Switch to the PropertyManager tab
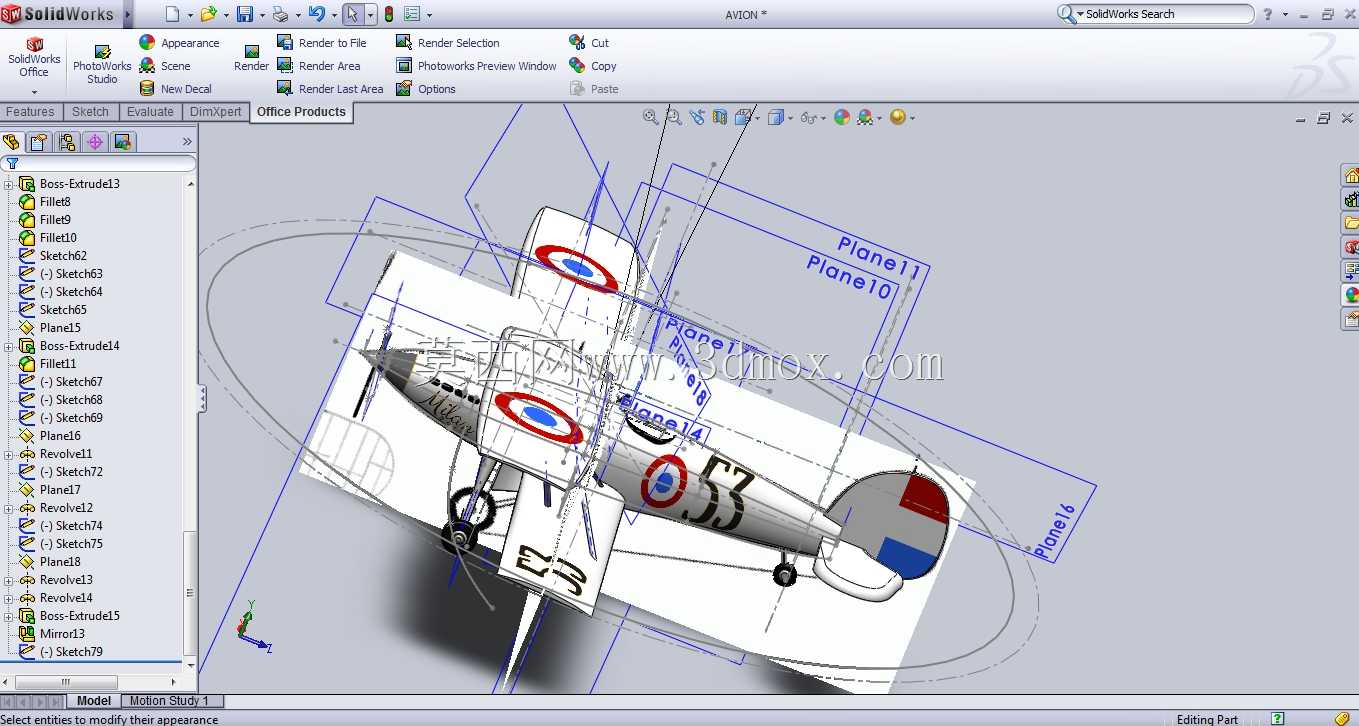 click(x=39, y=142)
